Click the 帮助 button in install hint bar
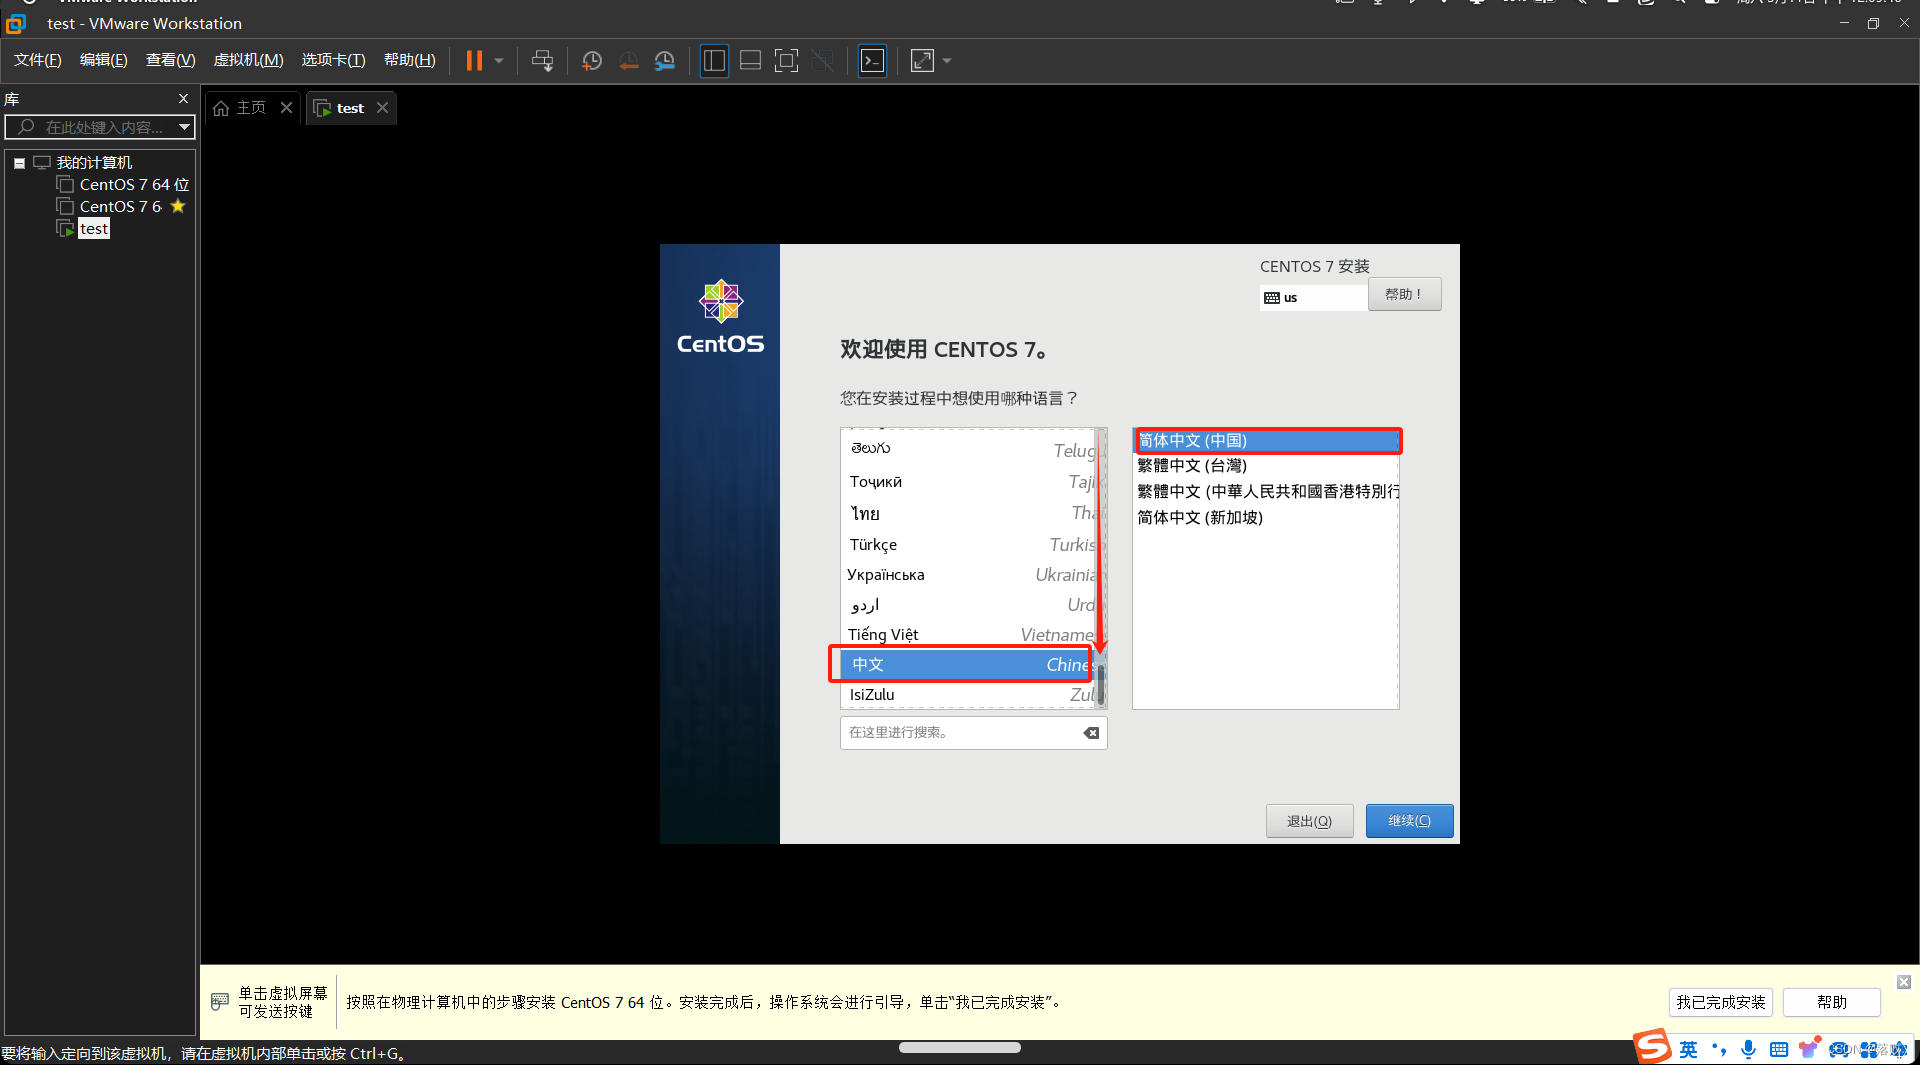 (x=1831, y=1002)
